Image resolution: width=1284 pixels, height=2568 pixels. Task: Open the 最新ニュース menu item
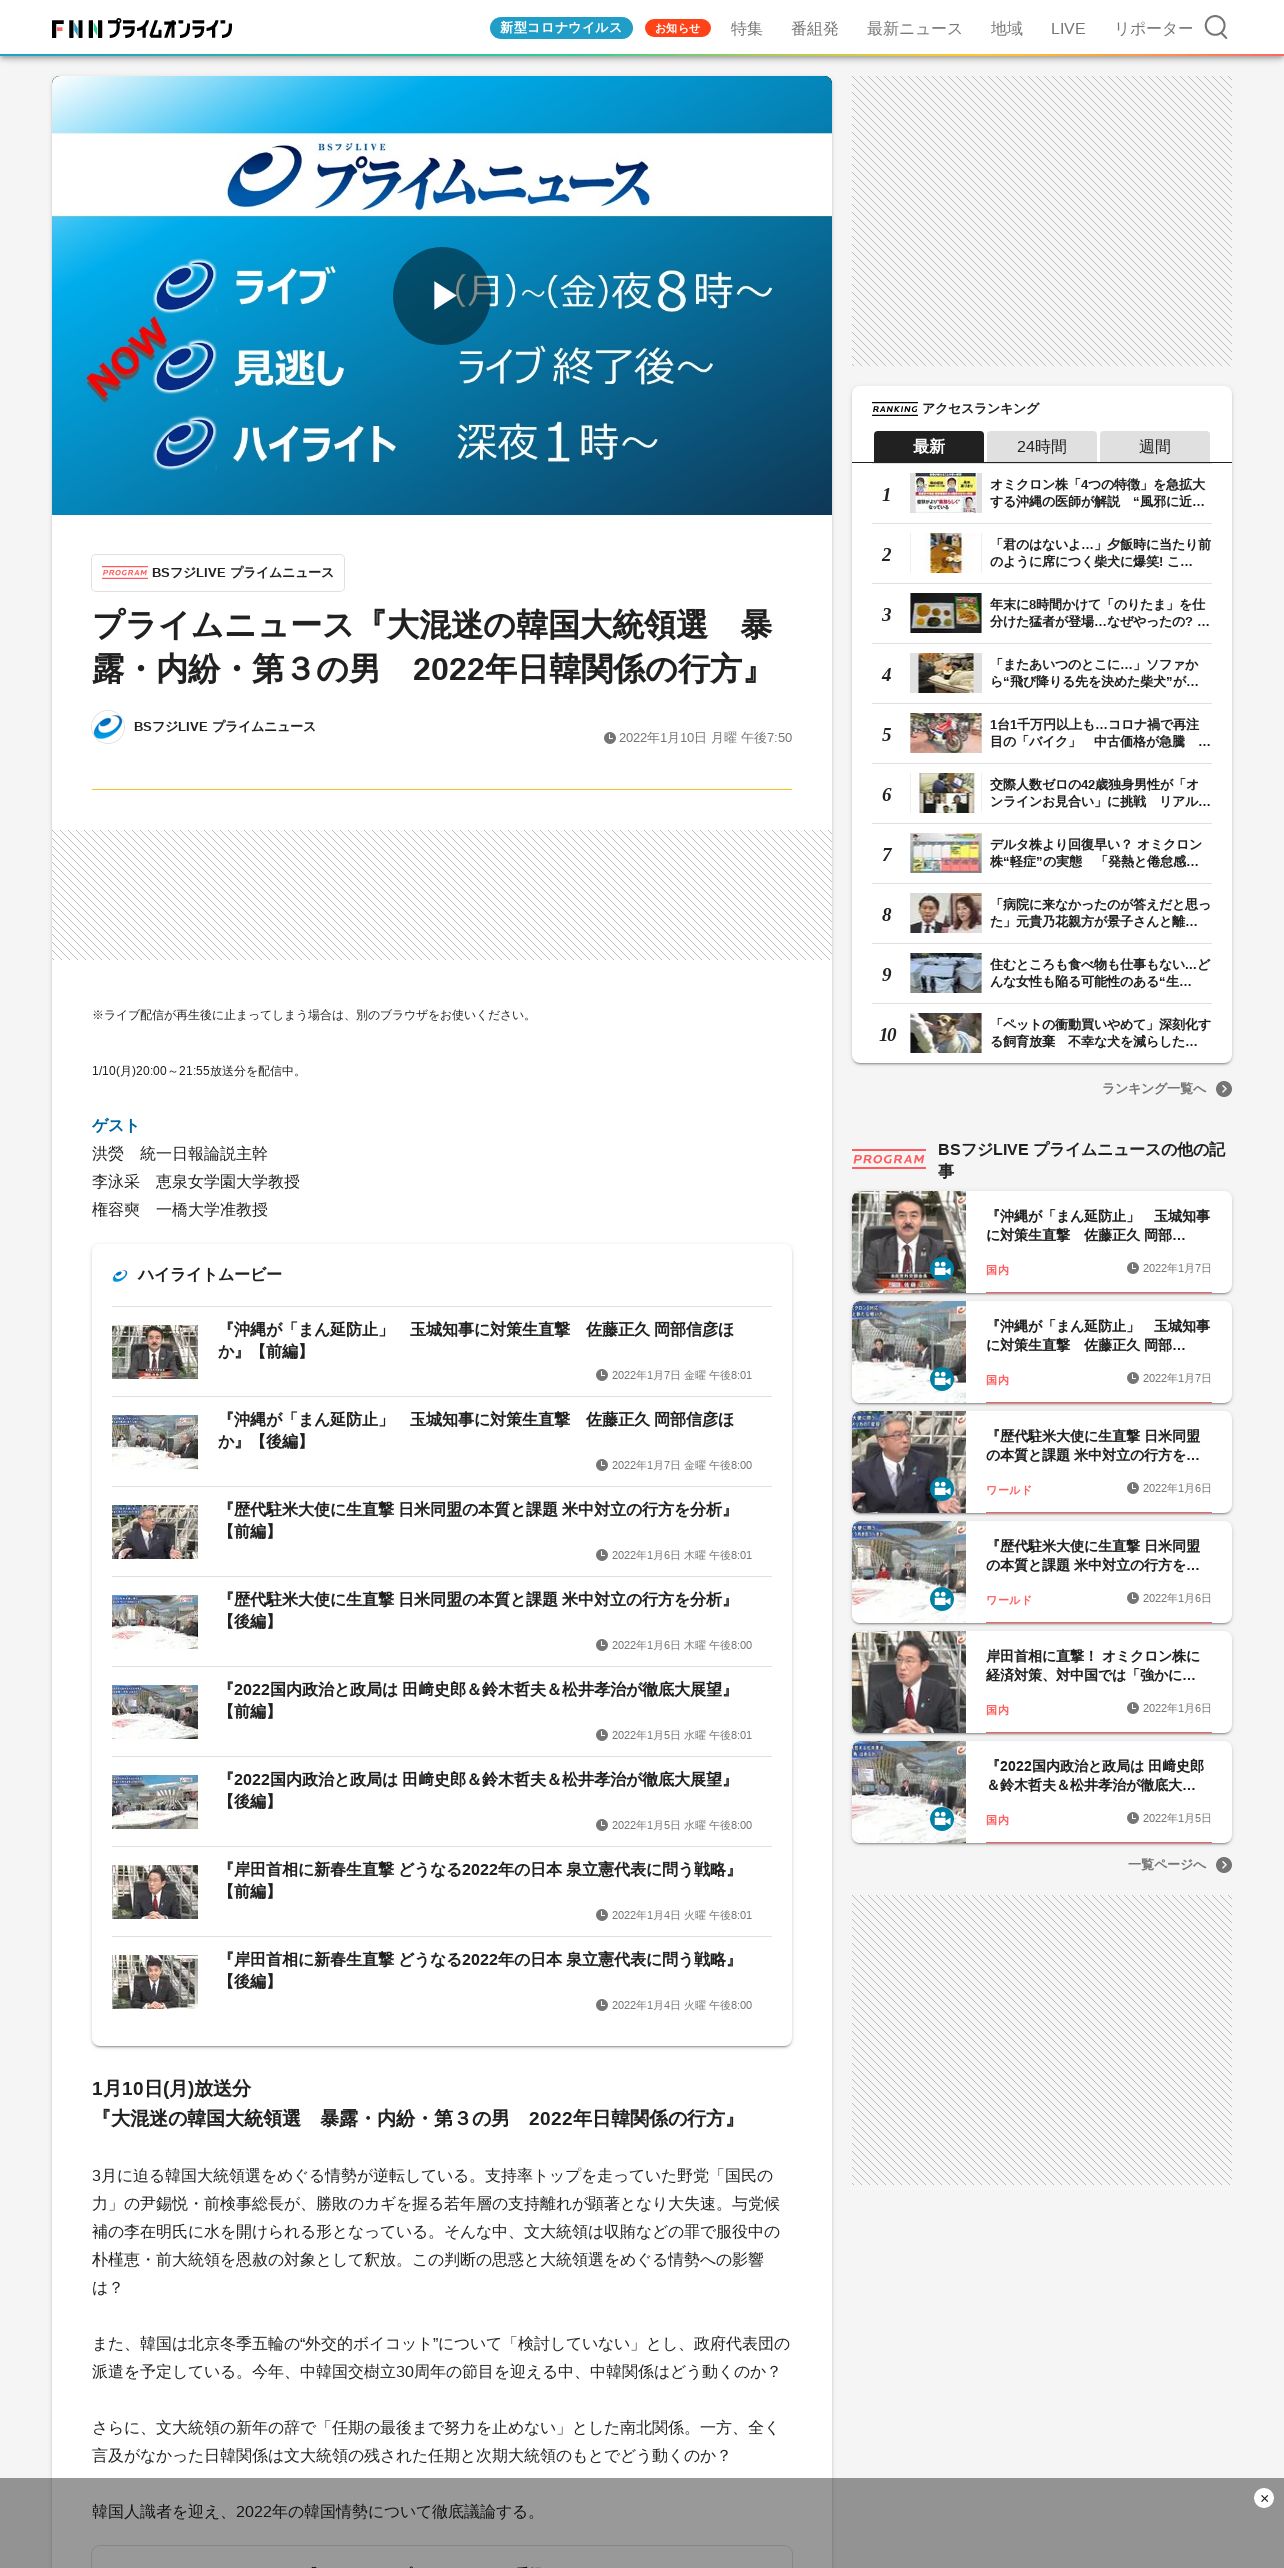click(x=914, y=29)
